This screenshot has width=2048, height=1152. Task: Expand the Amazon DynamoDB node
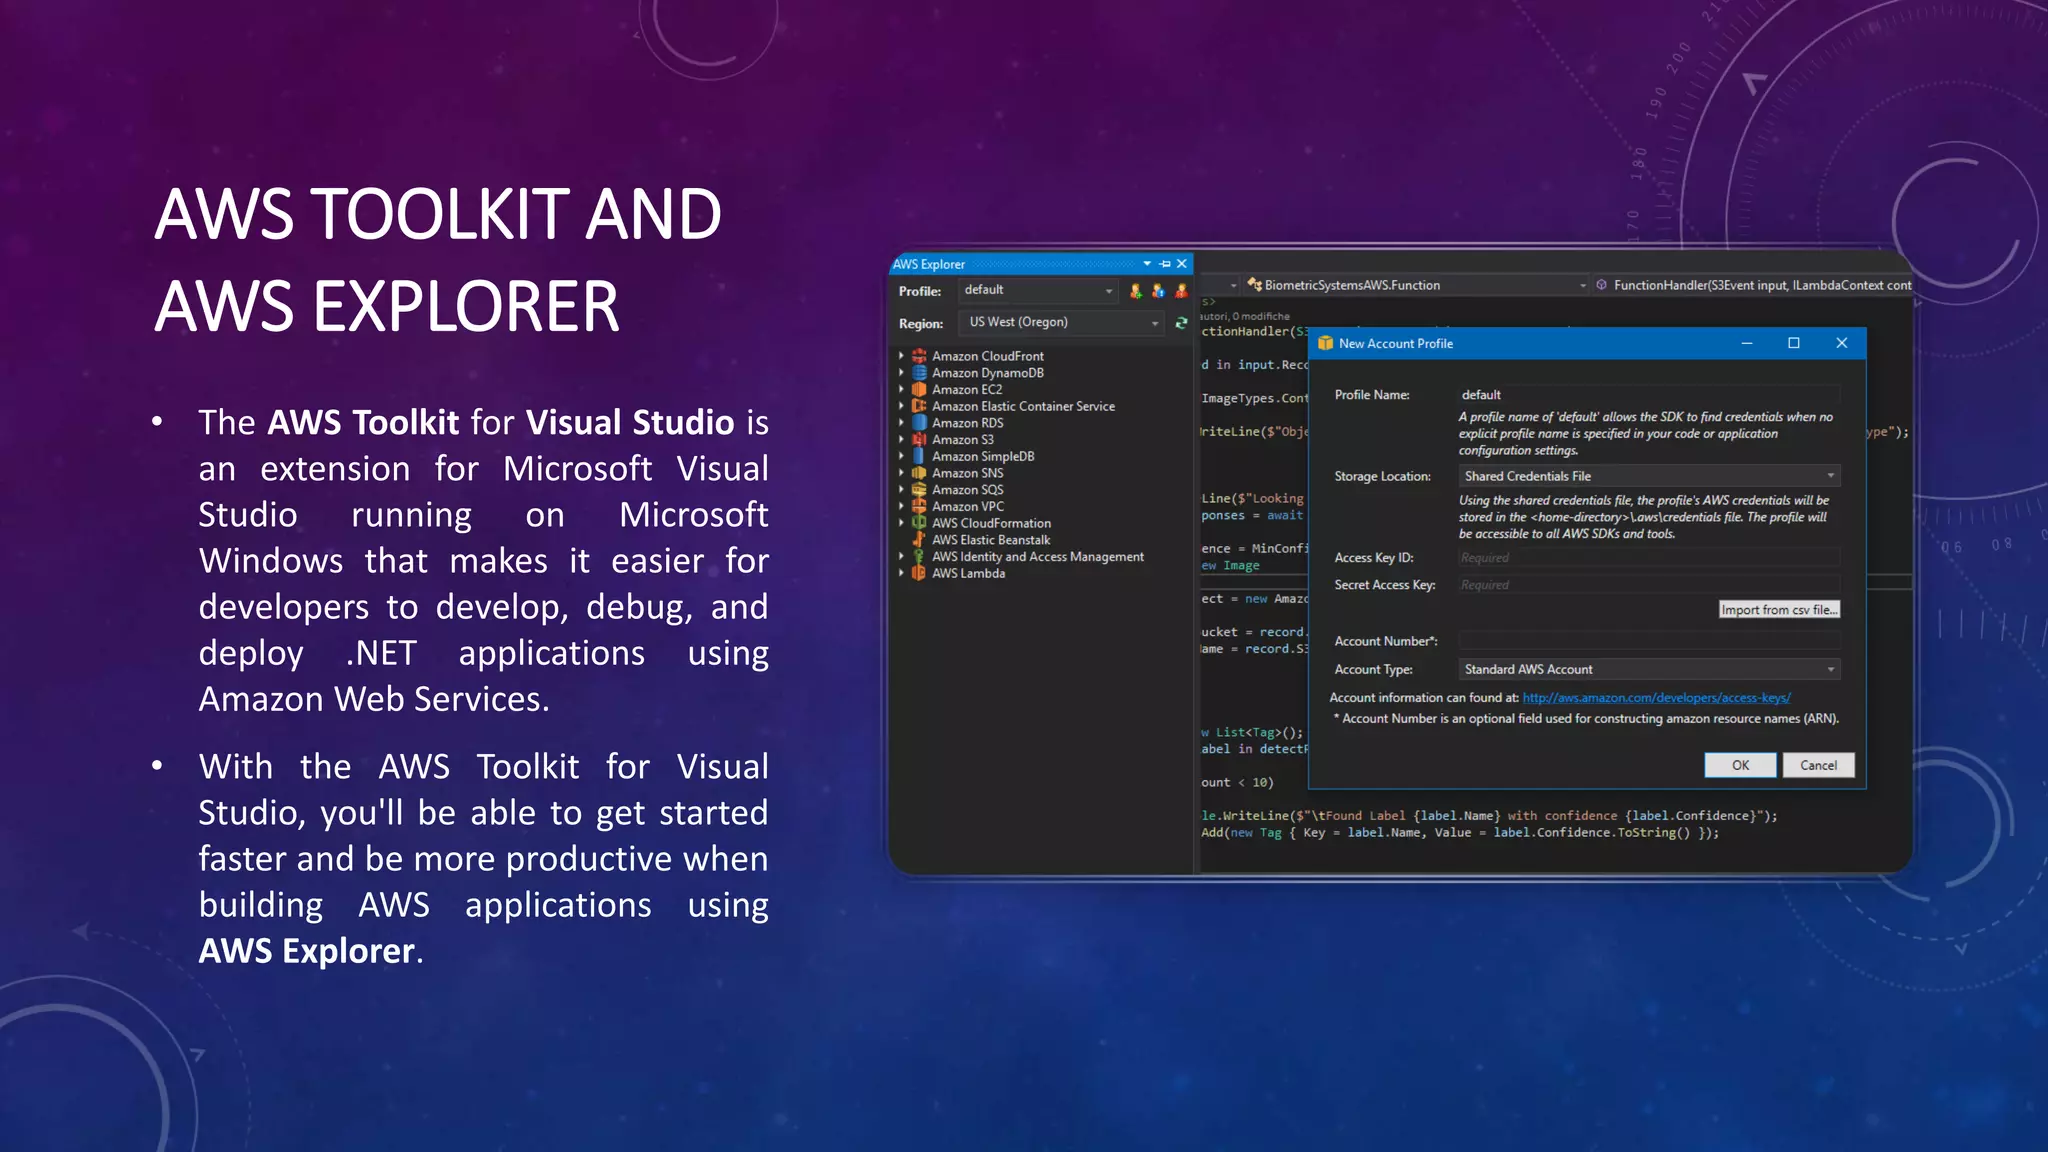tap(901, 373)
